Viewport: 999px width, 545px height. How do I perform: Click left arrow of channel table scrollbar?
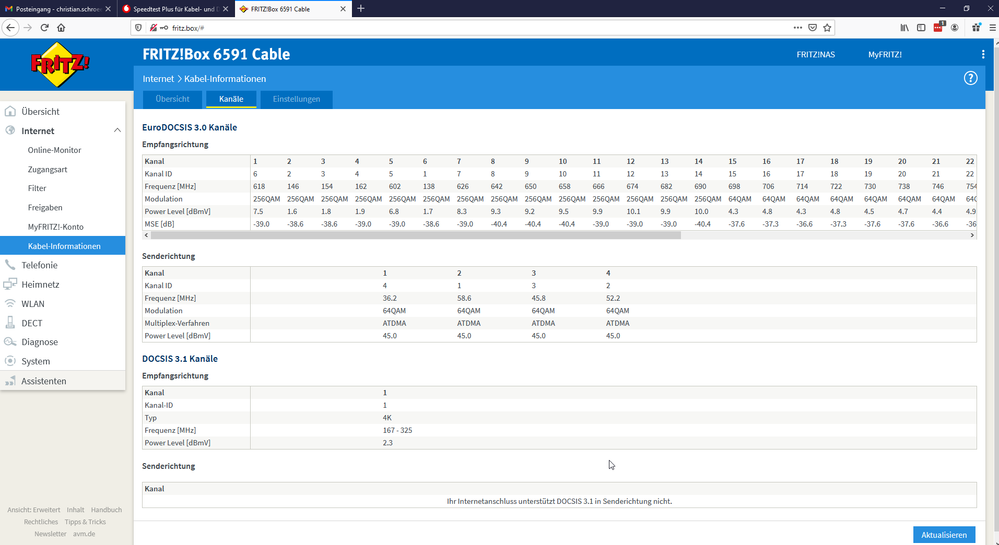coord(147,235)
